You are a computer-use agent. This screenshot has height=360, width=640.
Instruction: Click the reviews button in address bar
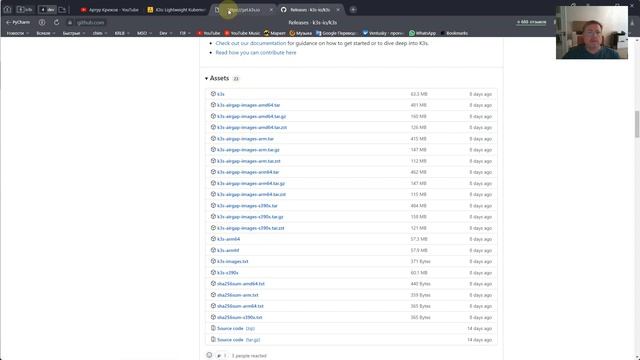pyautogui.click(x=531, y=22)
